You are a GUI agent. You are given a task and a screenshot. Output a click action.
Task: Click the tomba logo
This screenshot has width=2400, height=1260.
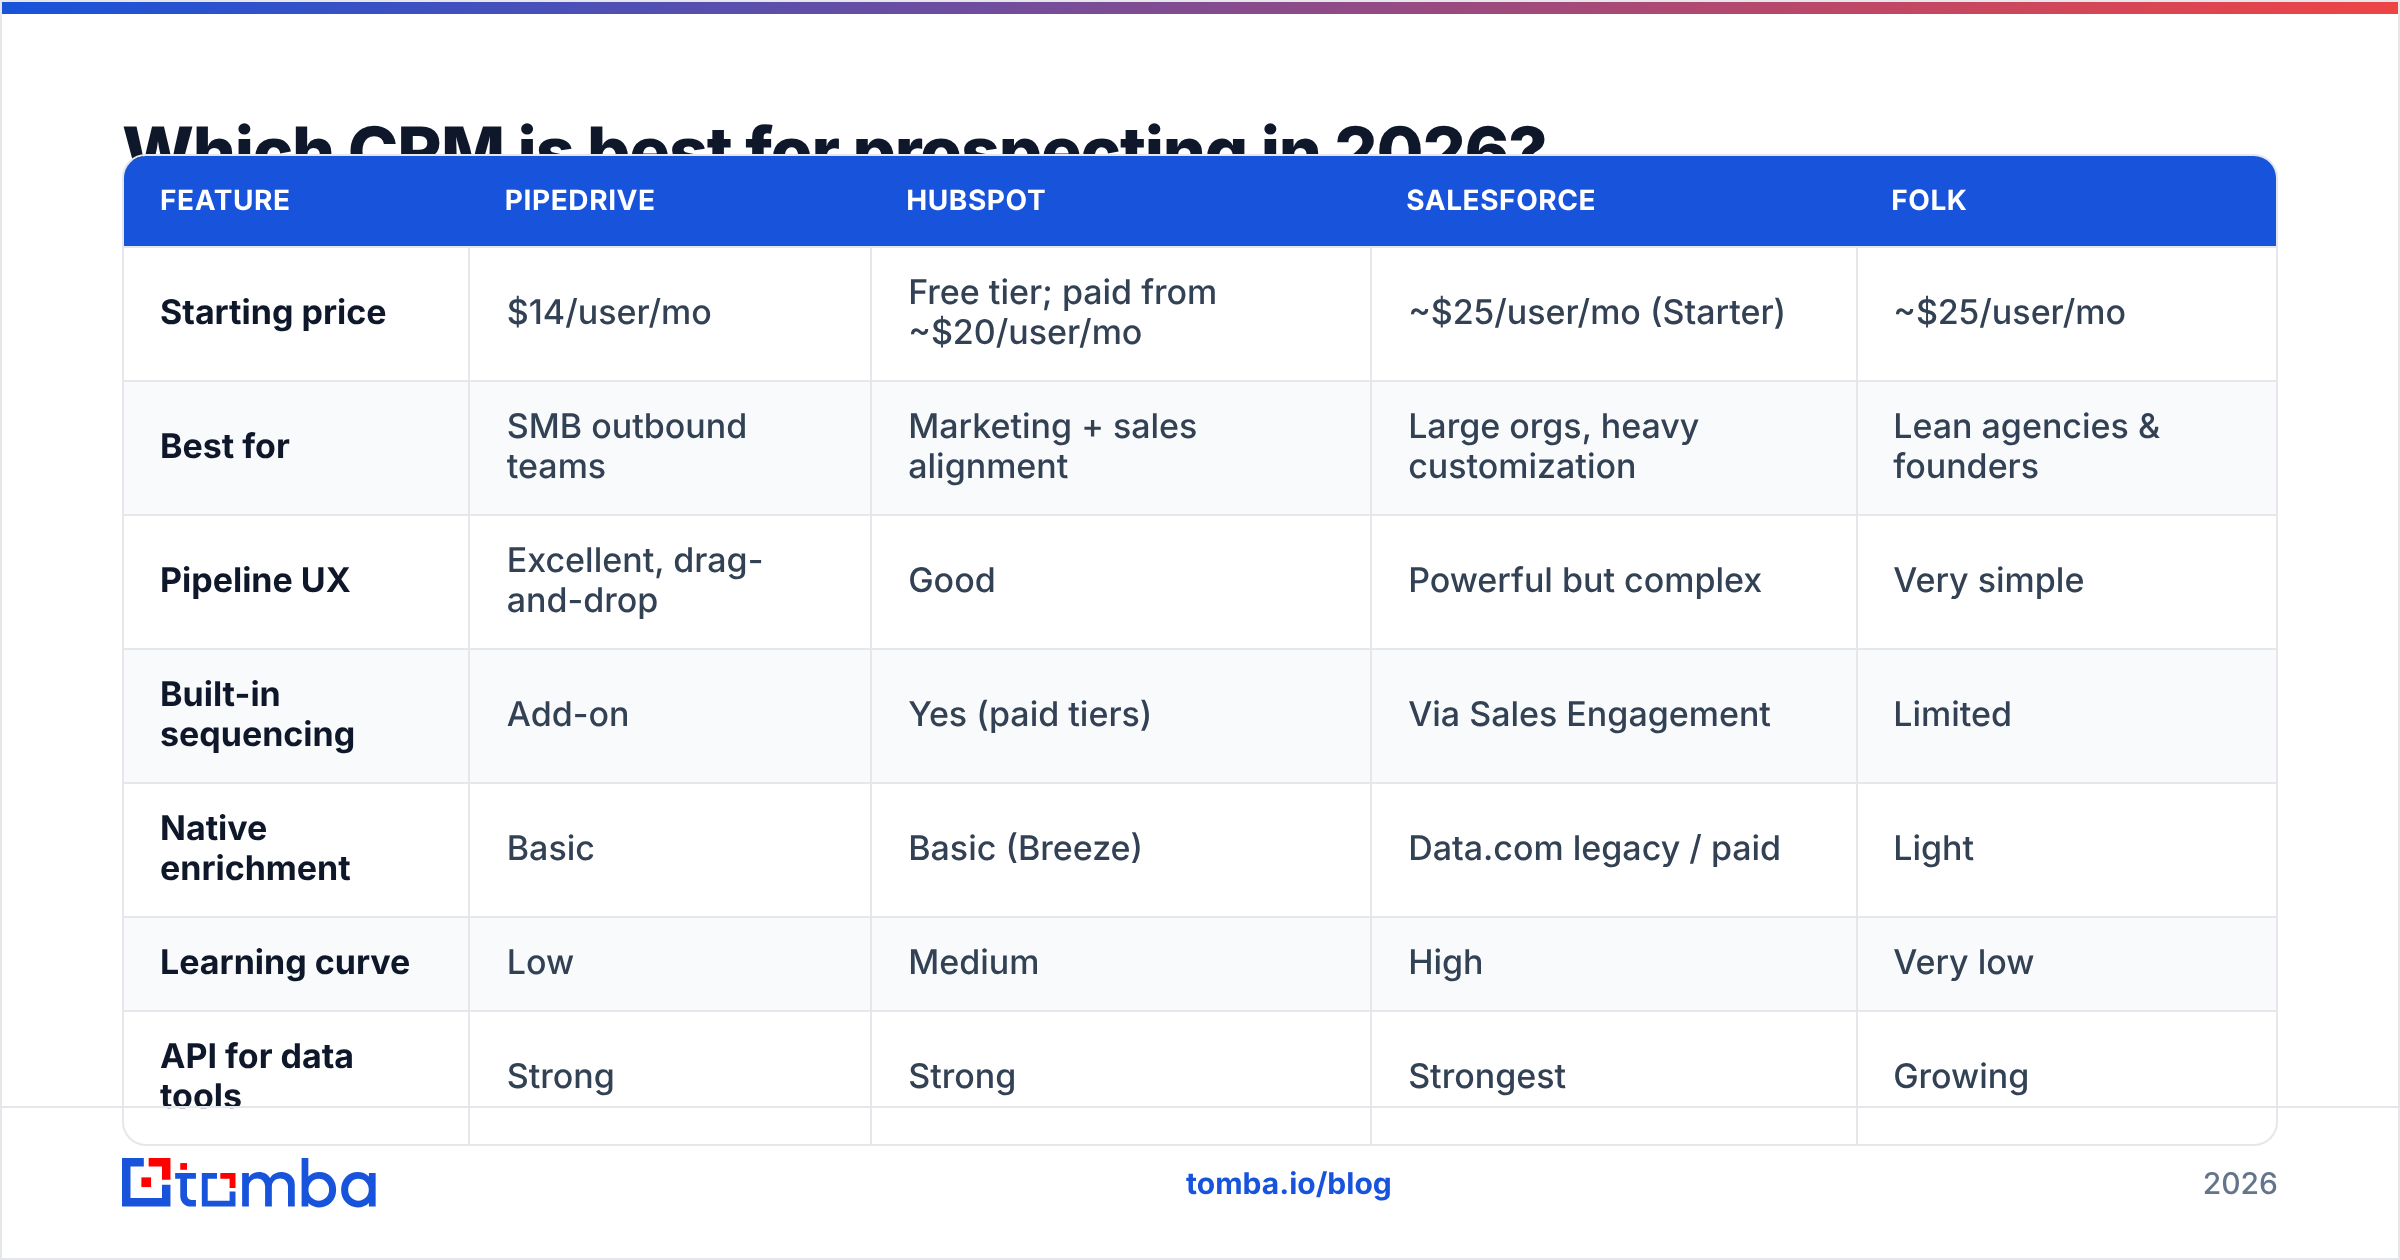pyautogui.click(x=249, y=1183)
